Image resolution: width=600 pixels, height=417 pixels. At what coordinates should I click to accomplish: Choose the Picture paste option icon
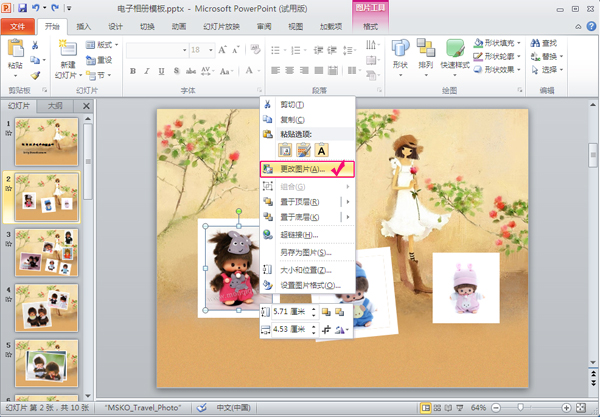285,150
